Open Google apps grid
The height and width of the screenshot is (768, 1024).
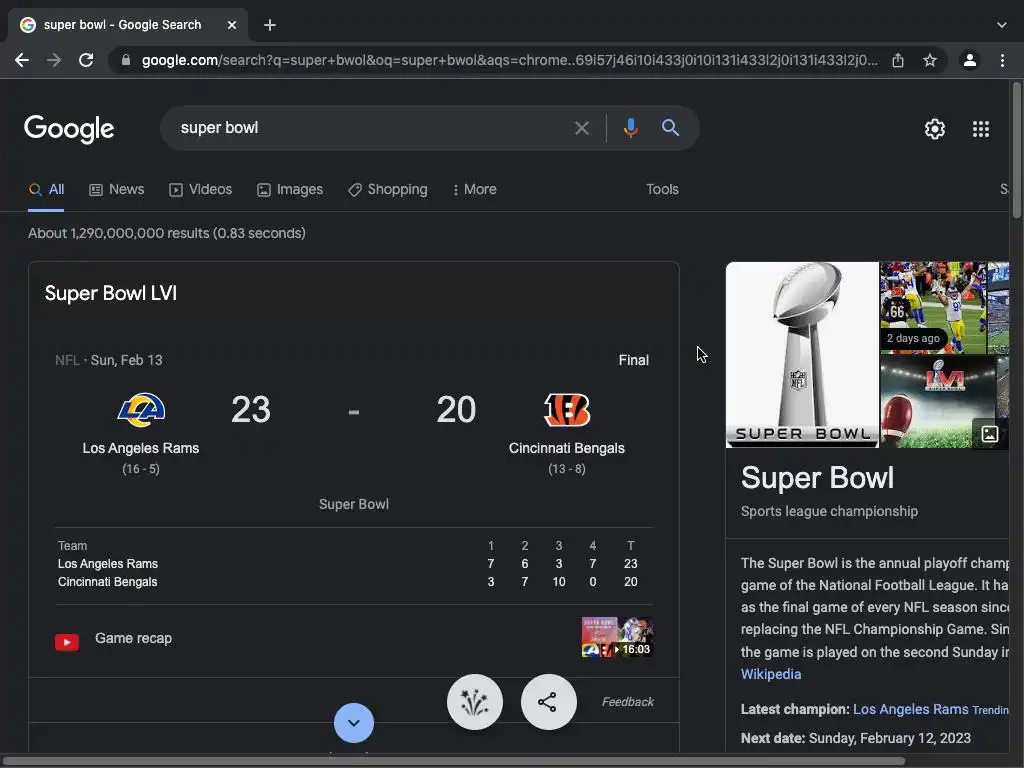981,129
